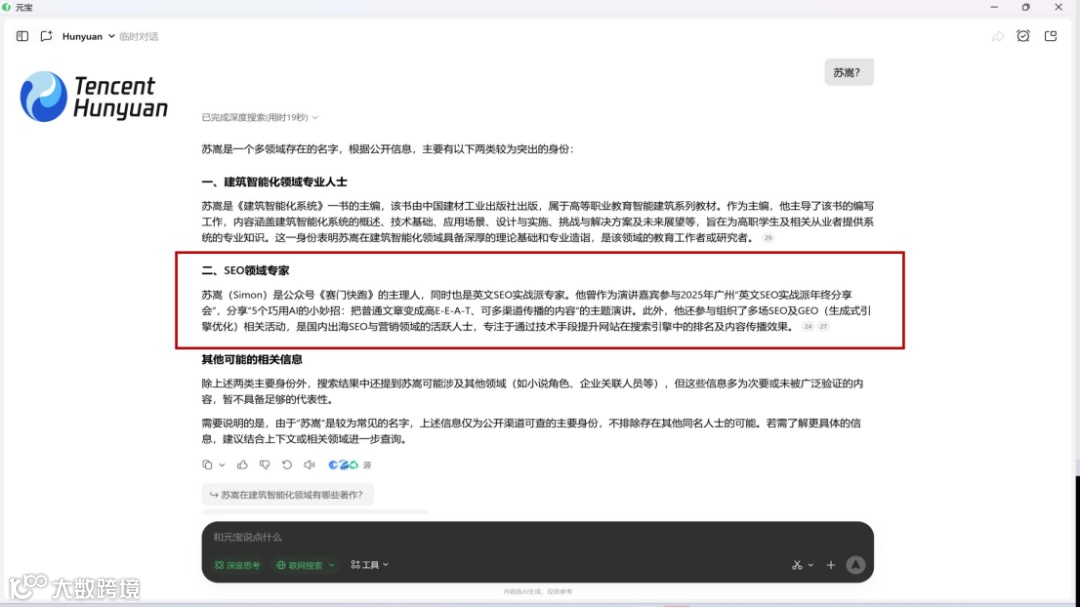Expand the 已完成深度搜索 thinking summary
This screenshot has width=1080, height=608.
(x=260, y=117)
